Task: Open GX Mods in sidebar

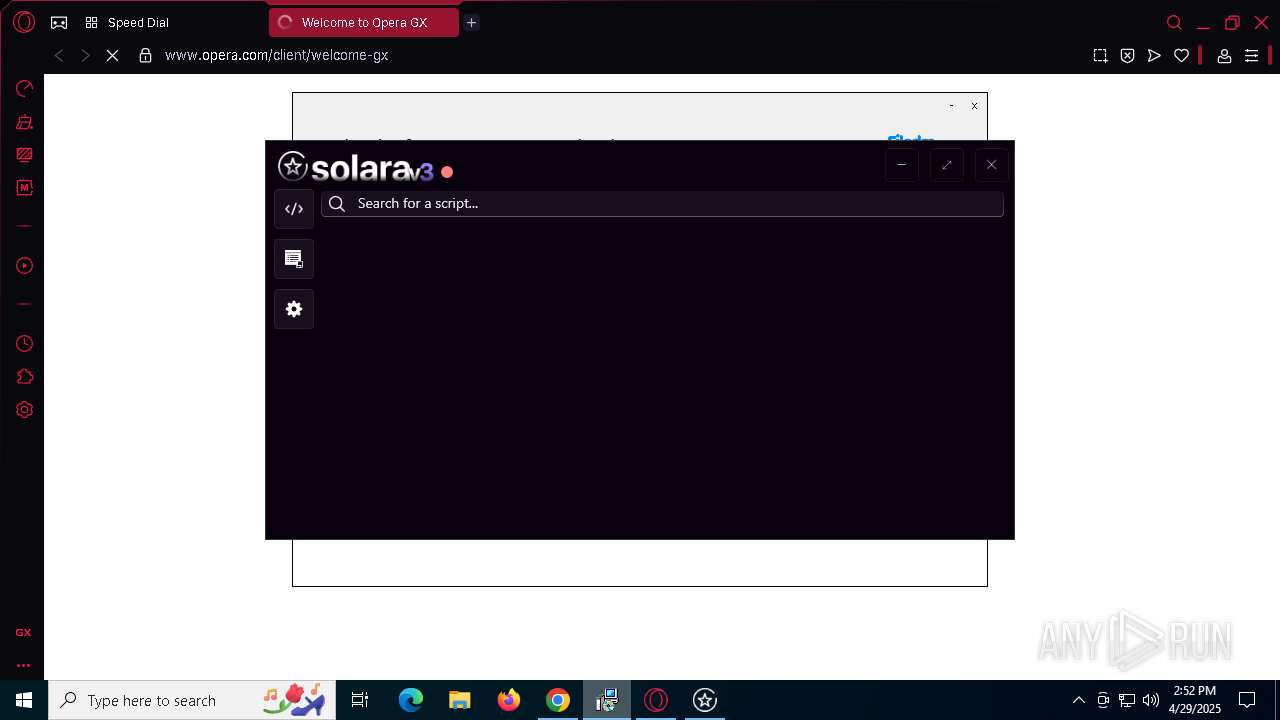Action: point(24,188)
